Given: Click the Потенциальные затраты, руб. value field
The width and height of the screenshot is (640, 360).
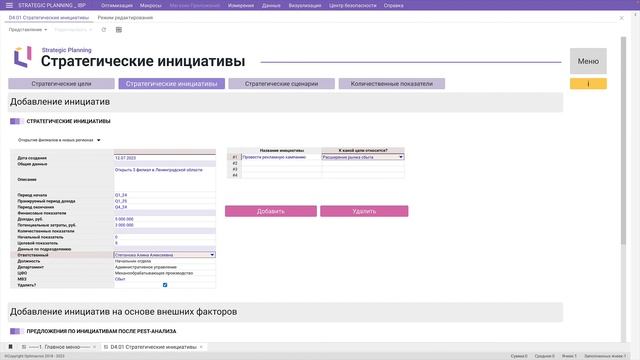Looking at the screenshot, I should pos(164,225).
